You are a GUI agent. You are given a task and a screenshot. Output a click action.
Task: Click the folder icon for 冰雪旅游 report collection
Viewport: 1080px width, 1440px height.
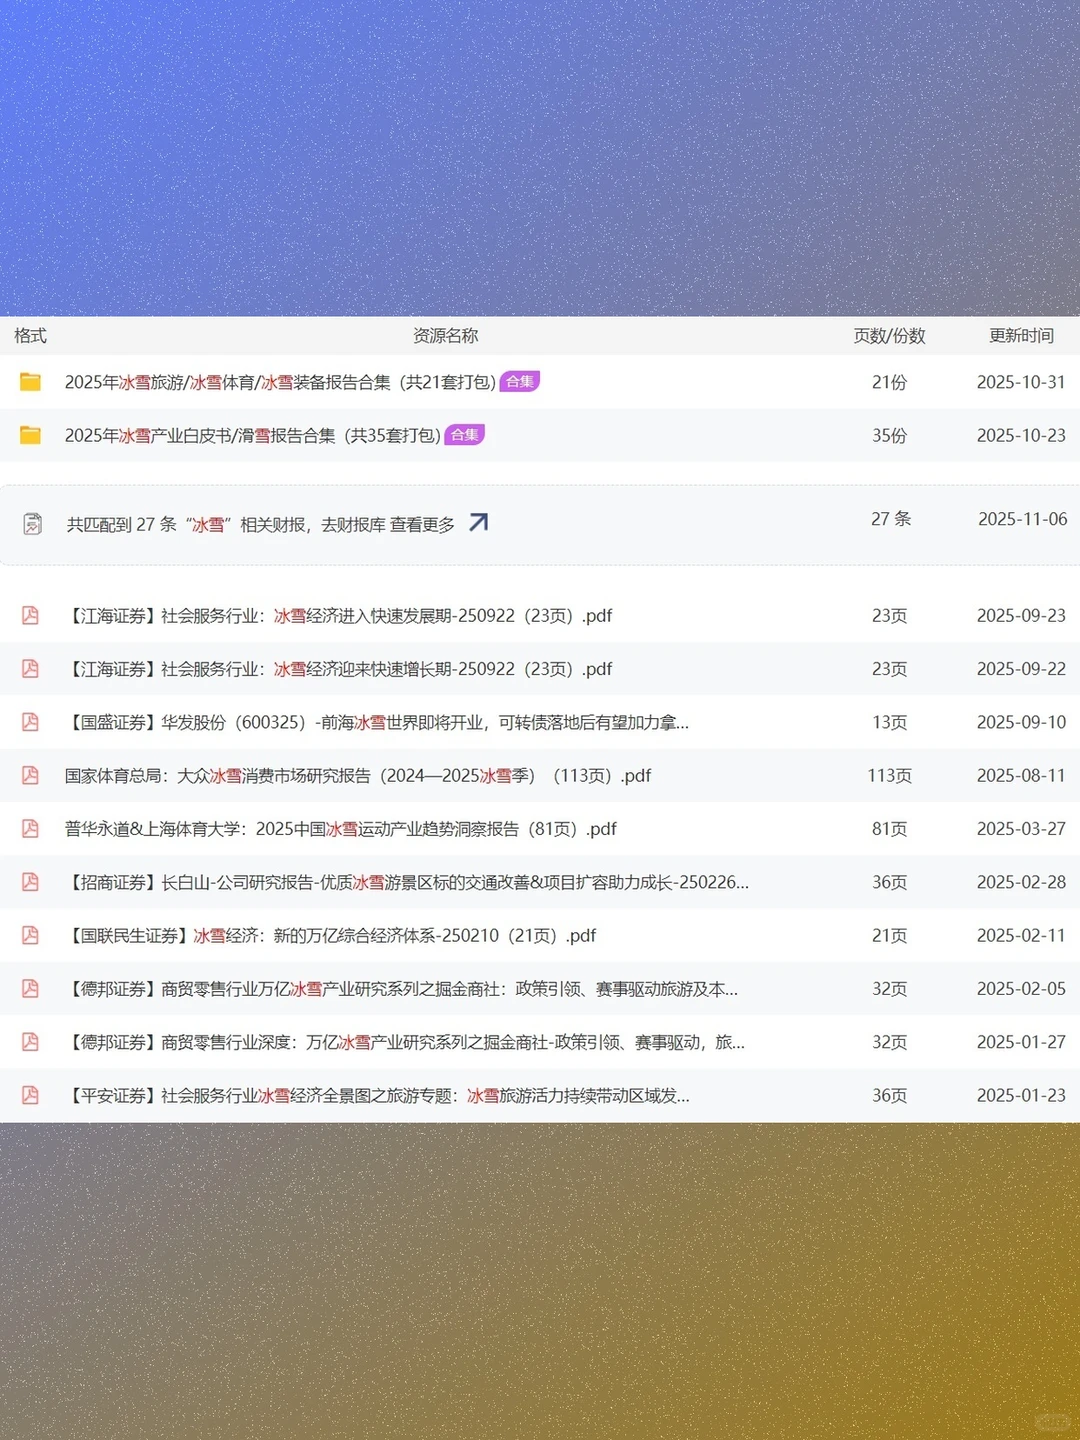click(31, 382)
